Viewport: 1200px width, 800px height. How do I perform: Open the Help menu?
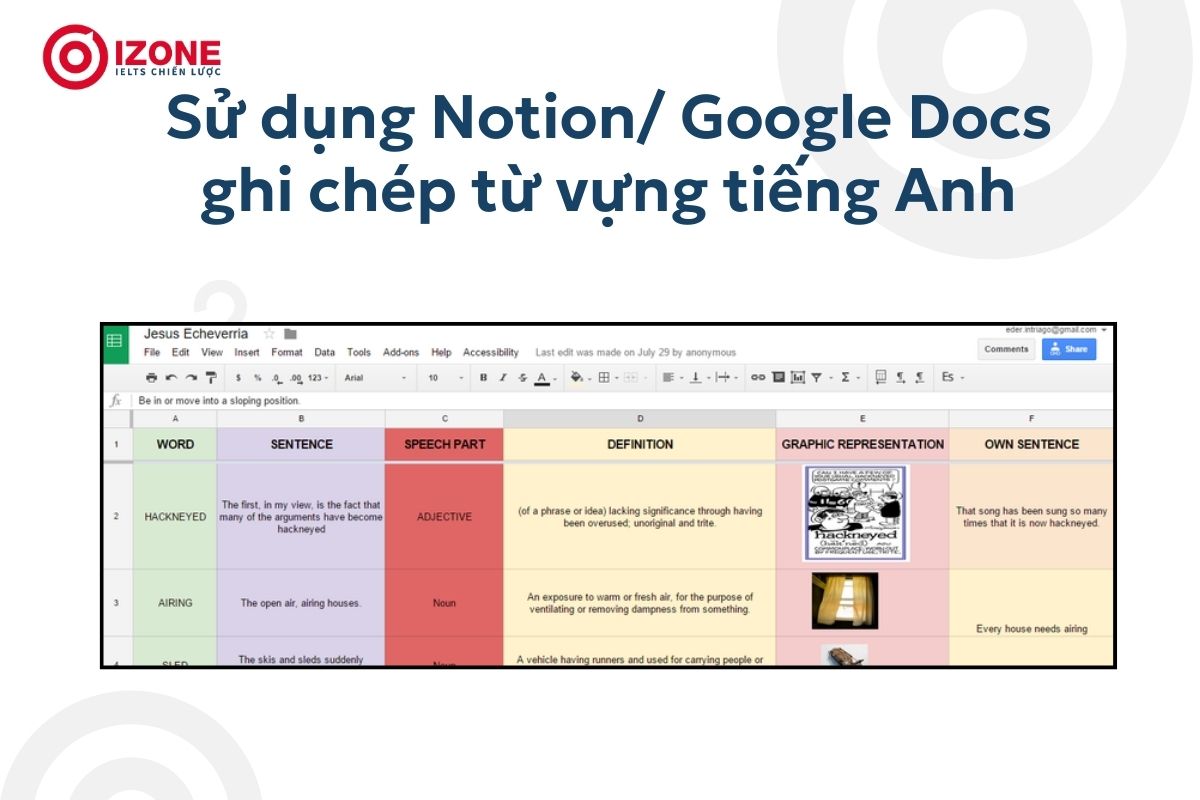pyautogui.click(x=442, y=353)
